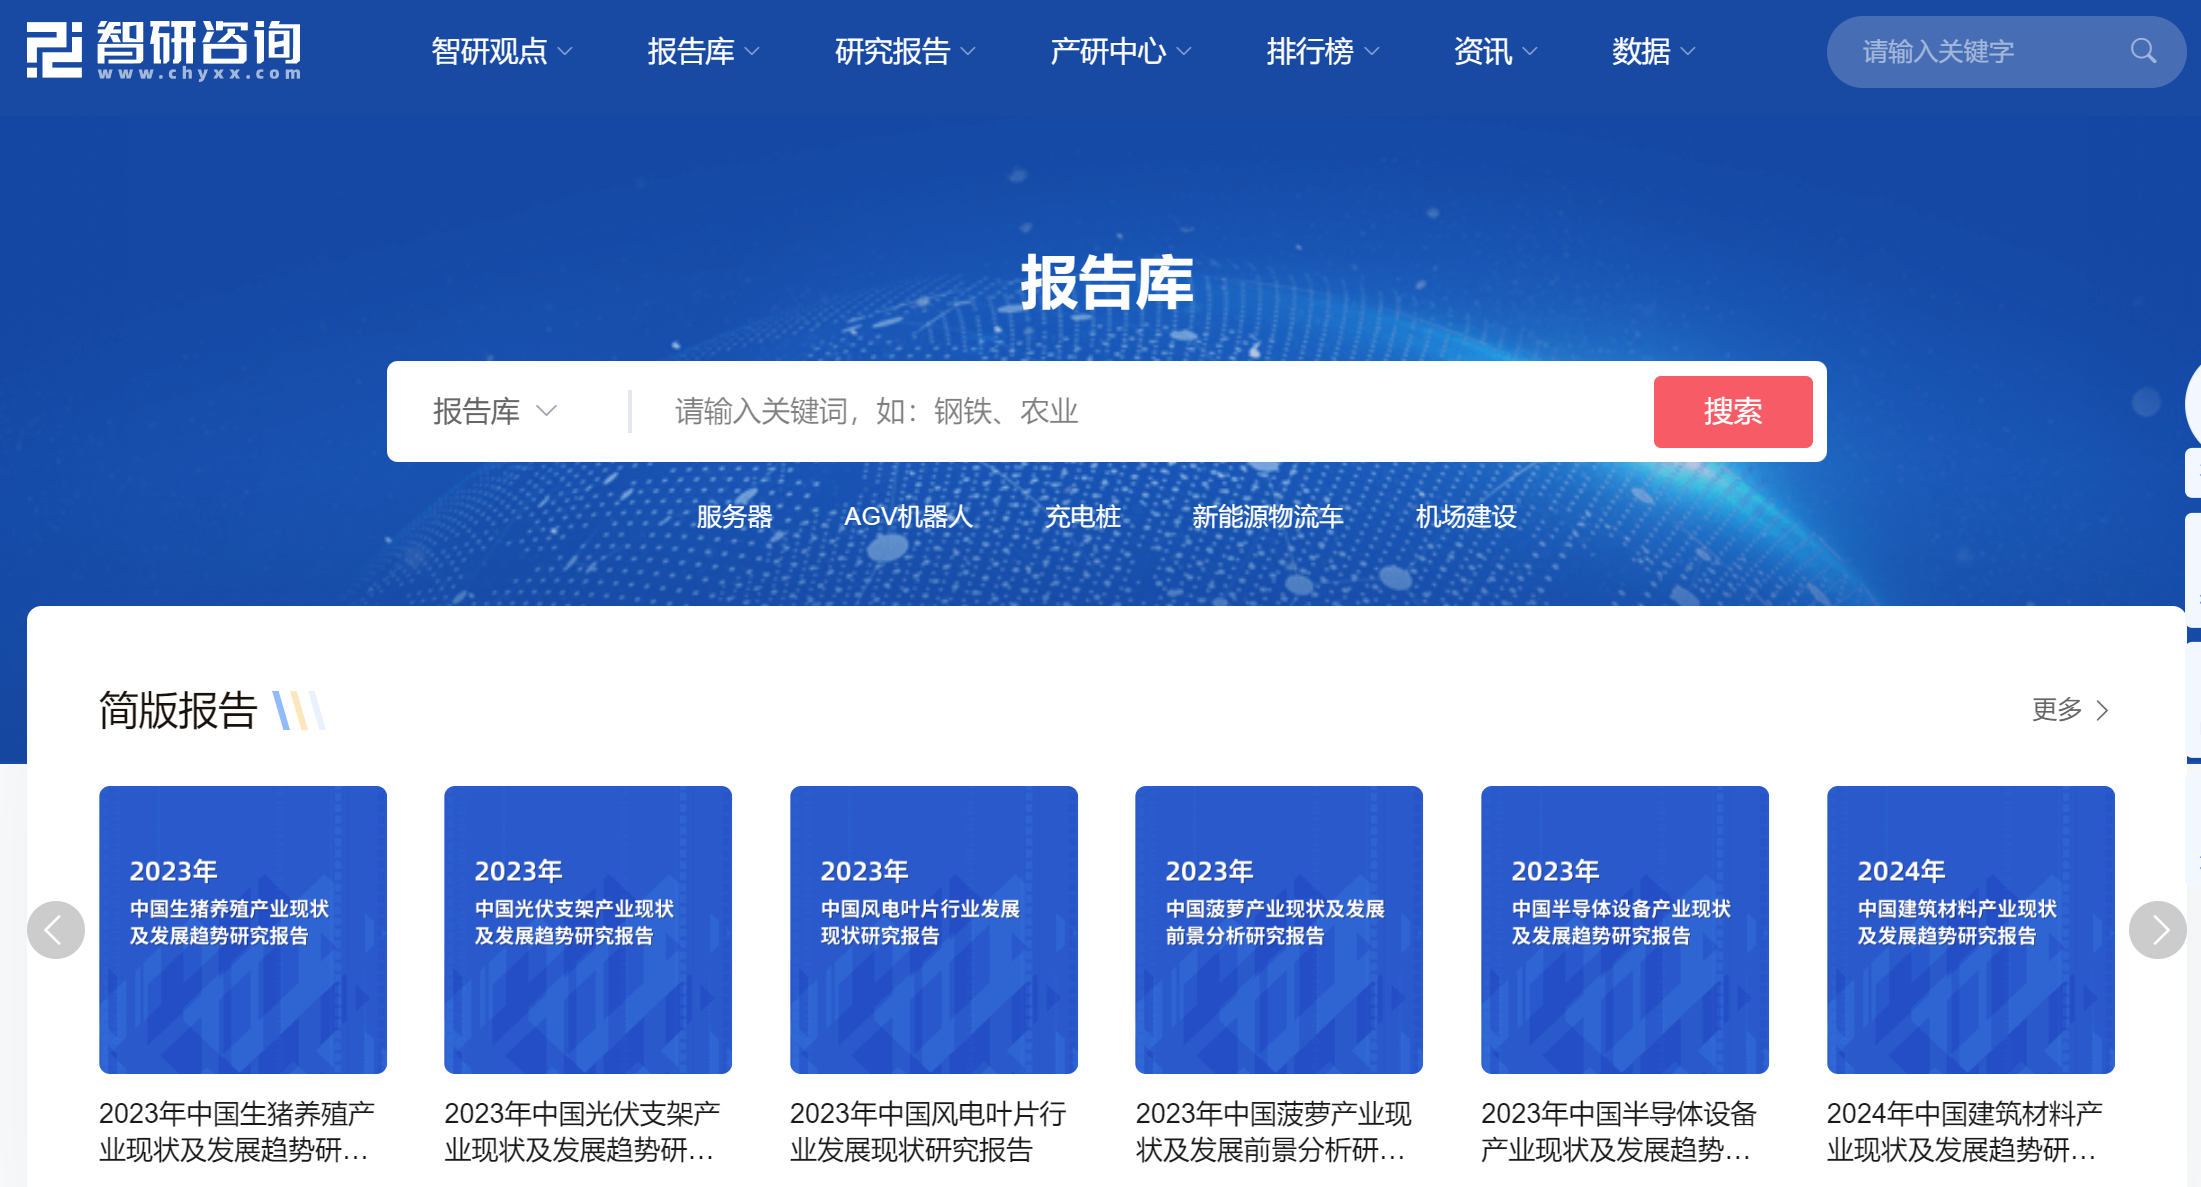Click the 智研咨询 logo

tap(163, 50)
